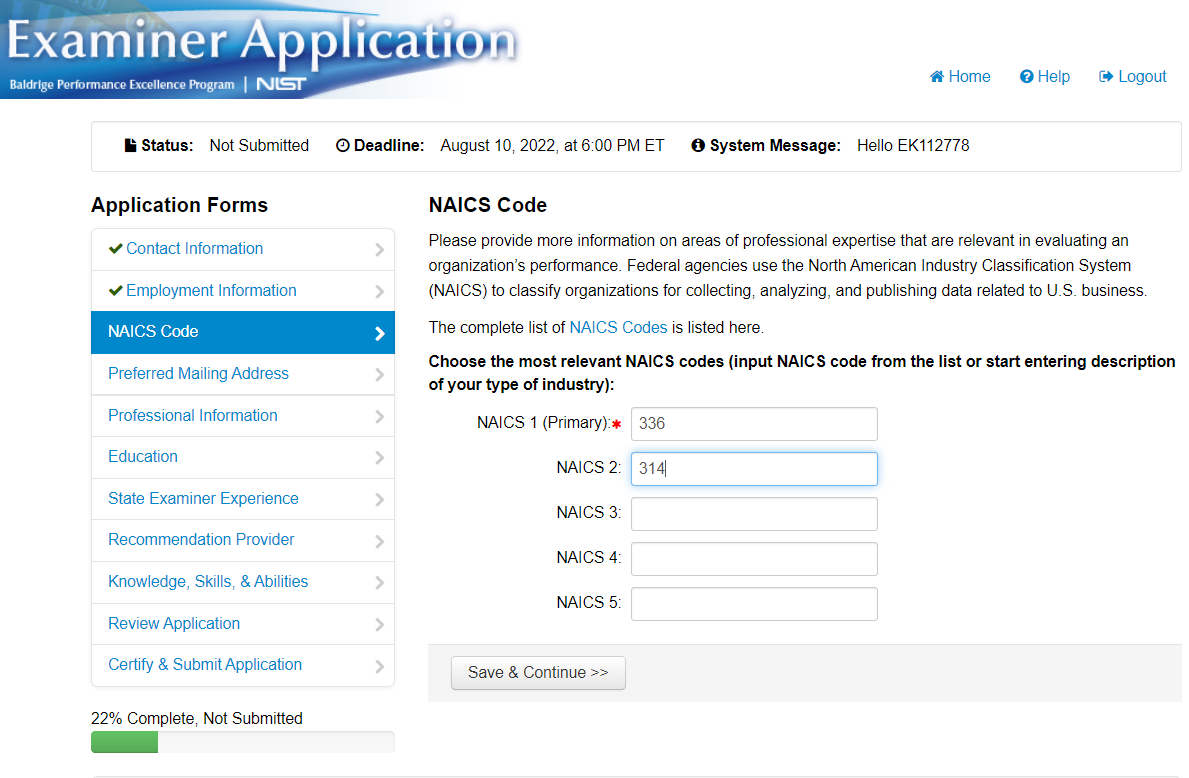The width and height of the screenshot is (1189, 778).
Task: Click the 'August 10, 2022, at 6:00 PM ET' text
Action: point(552,146)
